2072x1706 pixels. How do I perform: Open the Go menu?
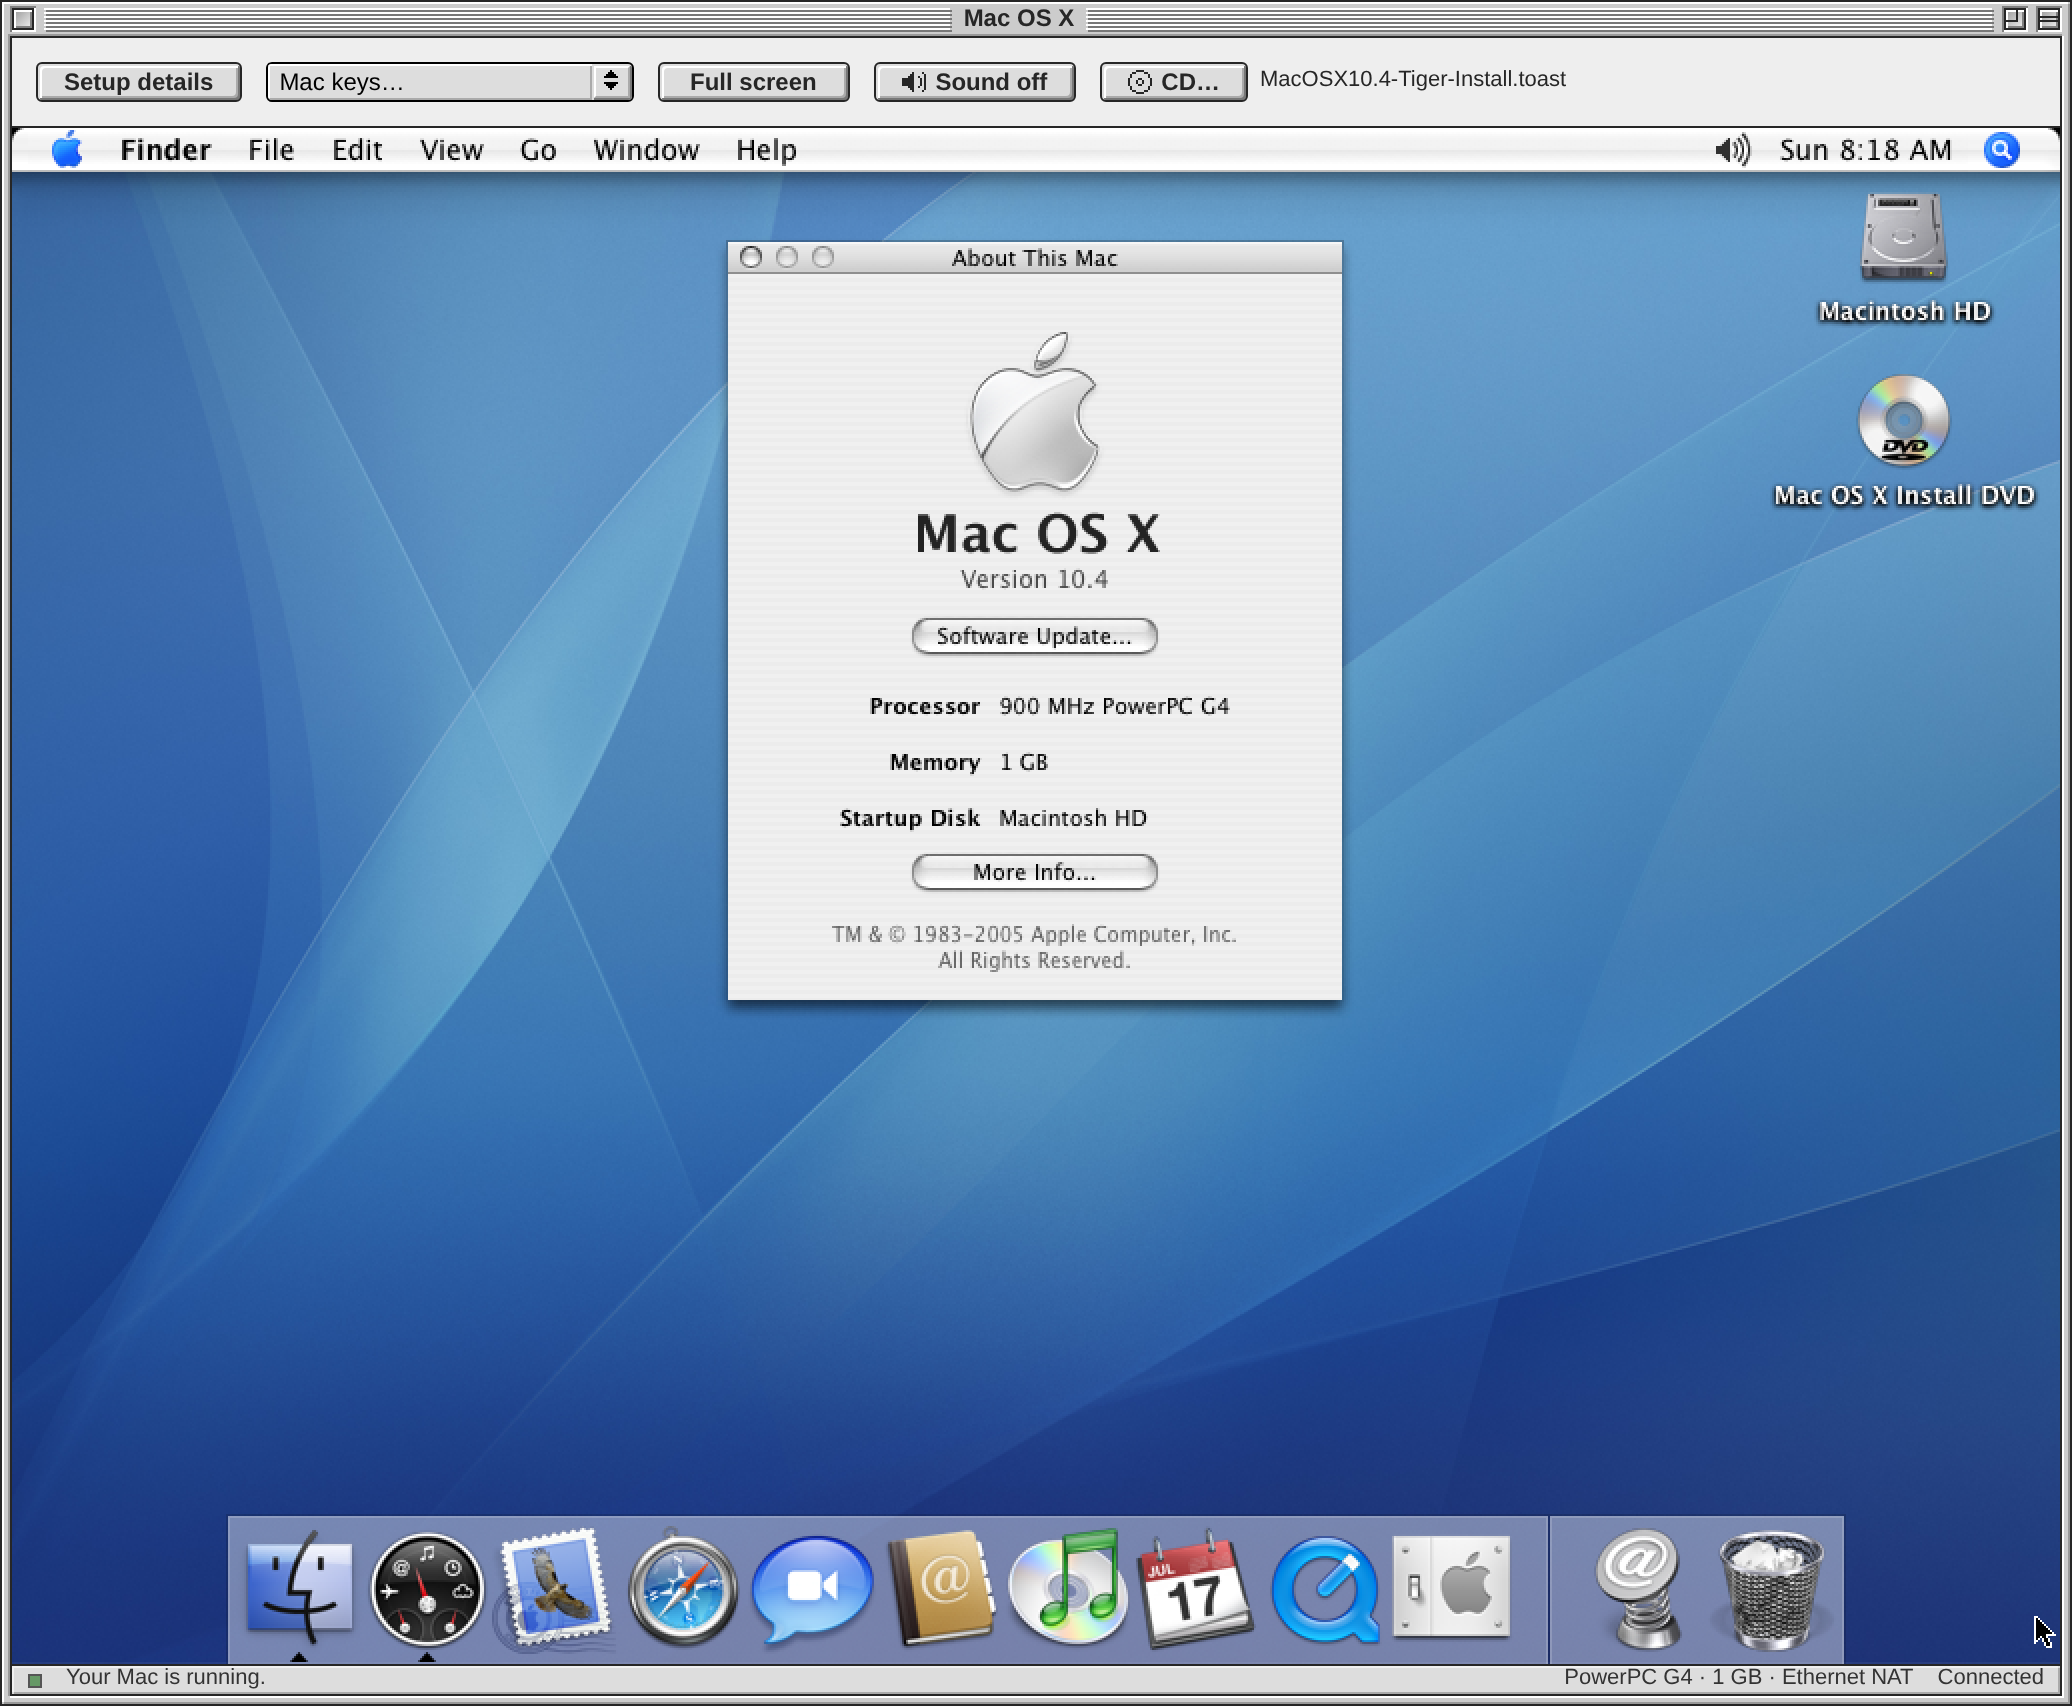point(538,150)
